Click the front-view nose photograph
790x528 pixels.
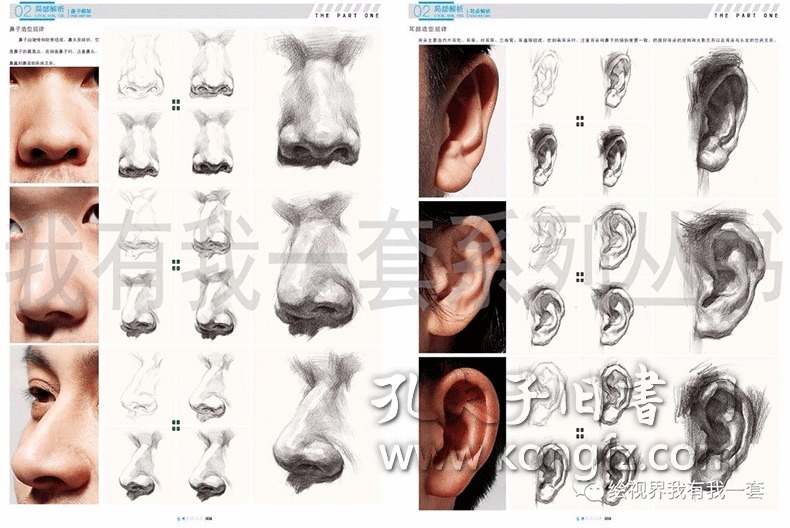point(54,124)
